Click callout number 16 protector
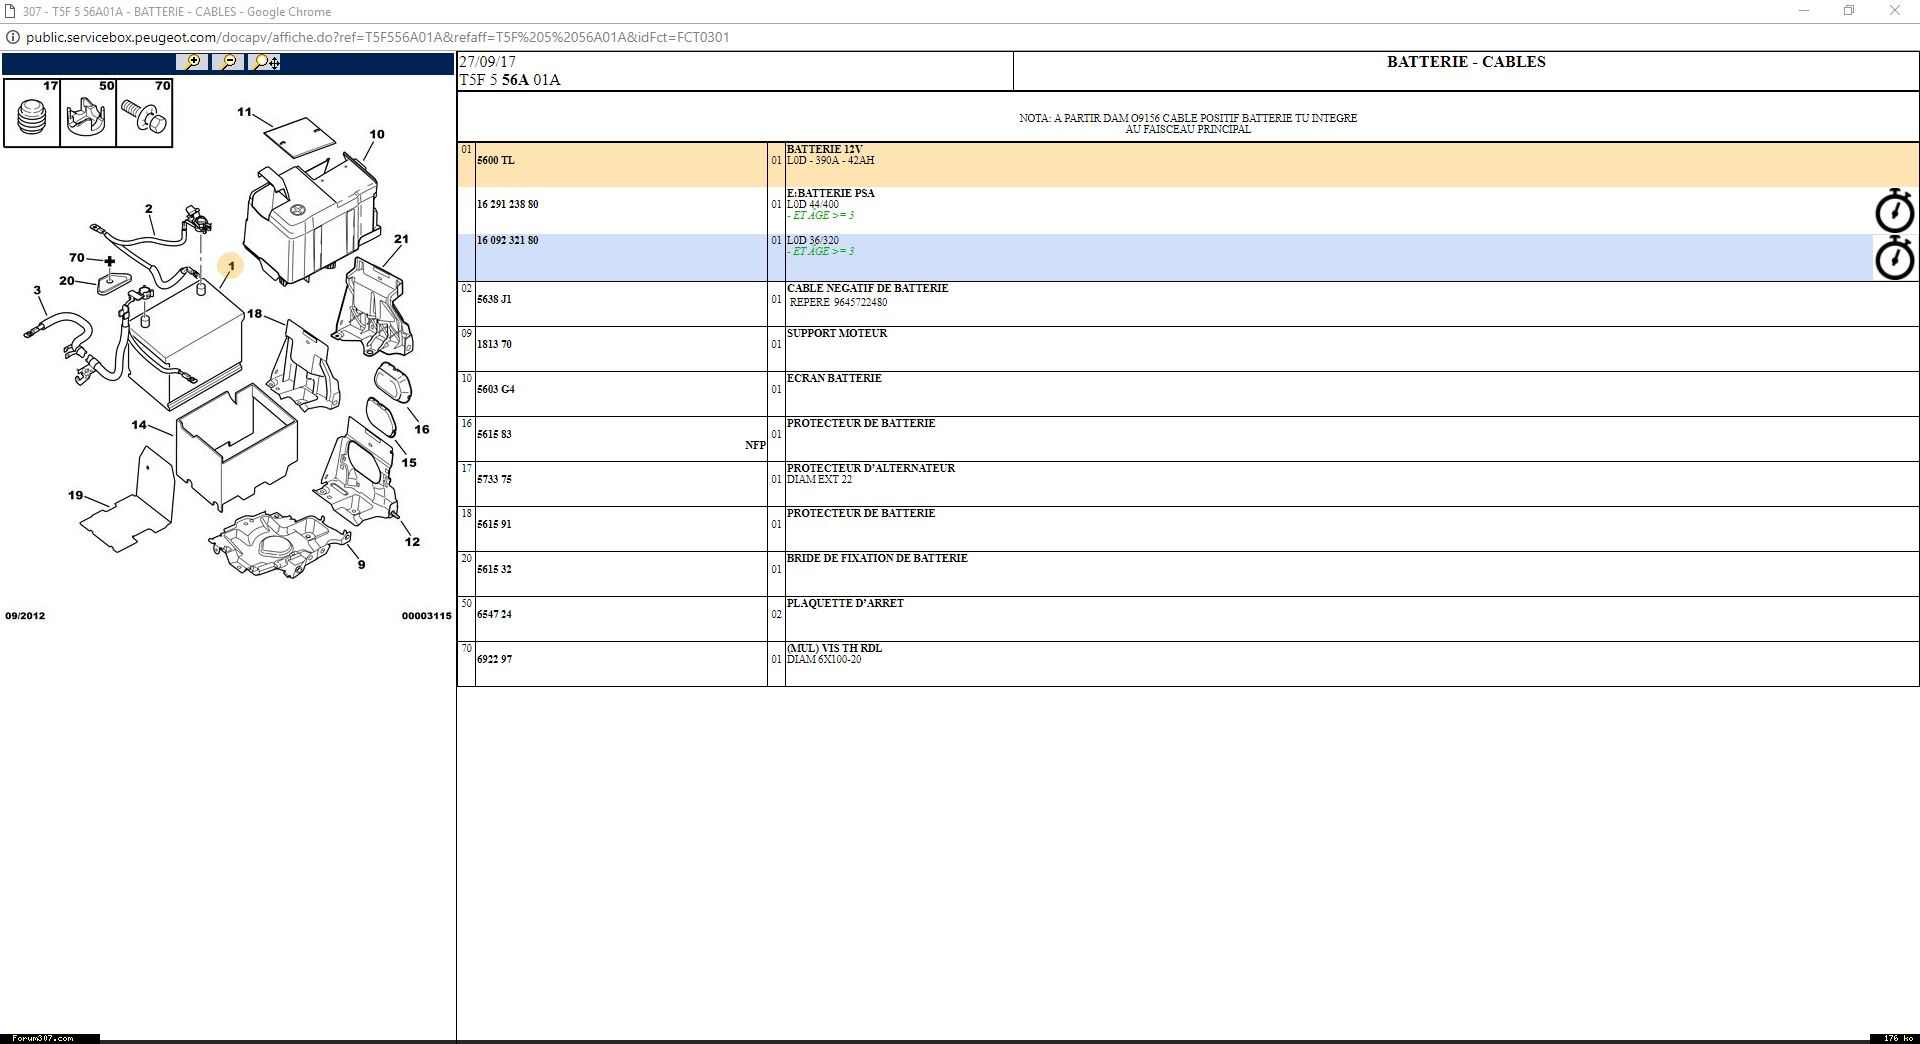 tap(422, 429)
